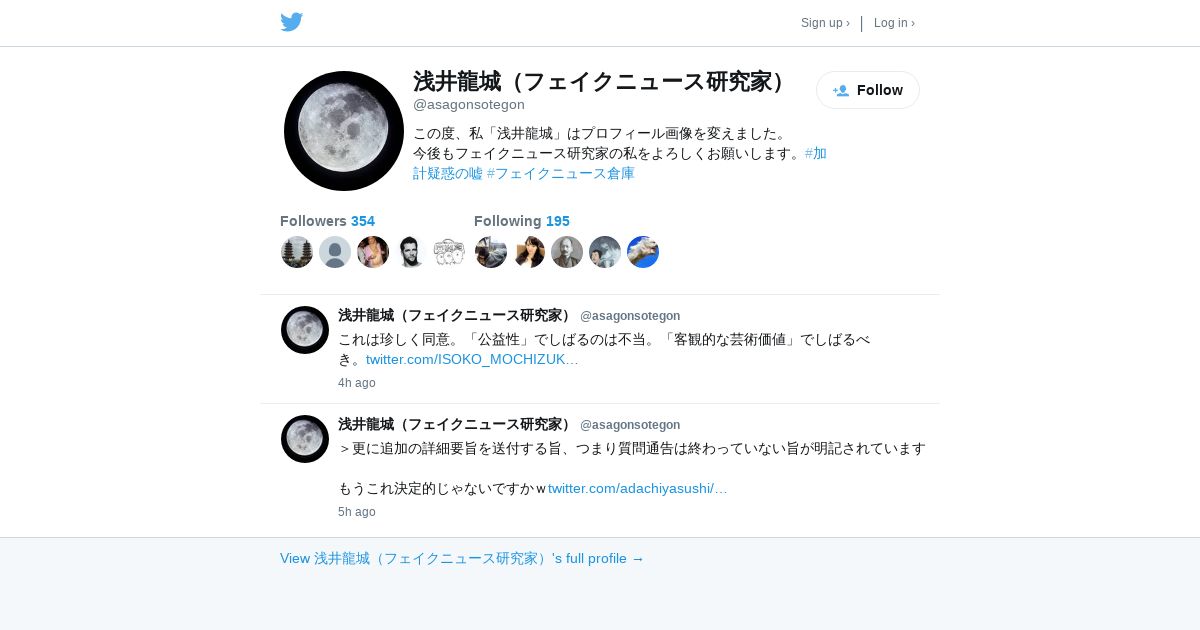Open the third follower avatar
Viewport: 1200px width, 630px height.
373,252
